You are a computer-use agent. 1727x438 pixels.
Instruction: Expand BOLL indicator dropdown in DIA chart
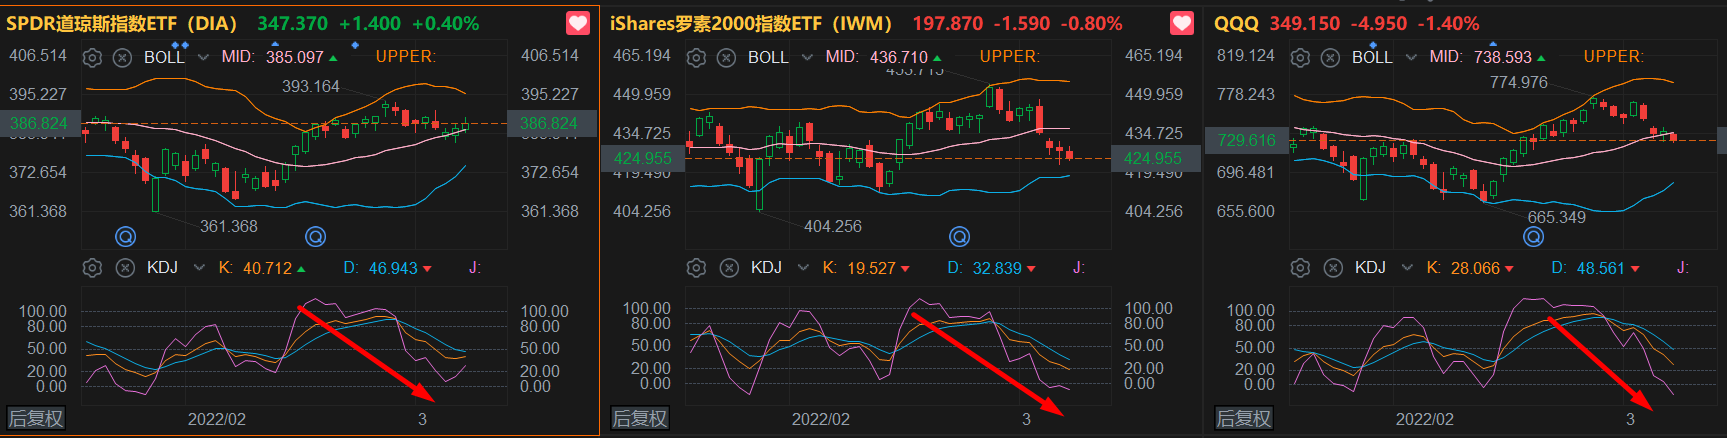(x=203, y=58)
